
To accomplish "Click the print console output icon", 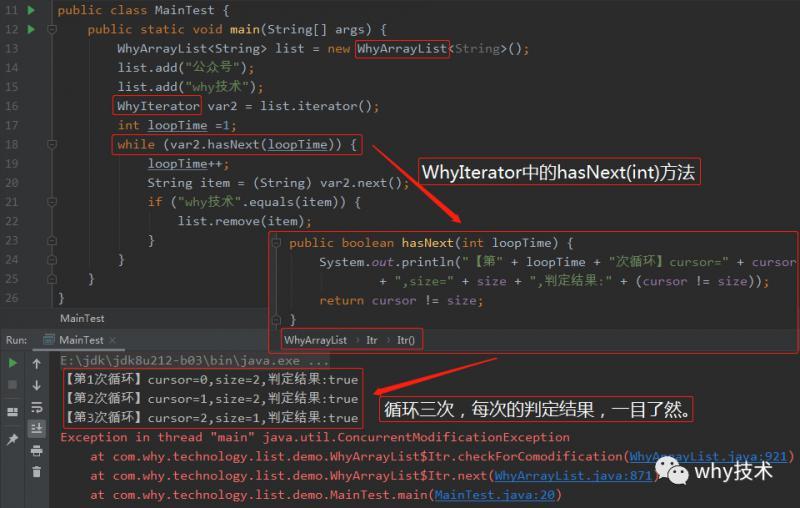I will (x=37, y=450).
